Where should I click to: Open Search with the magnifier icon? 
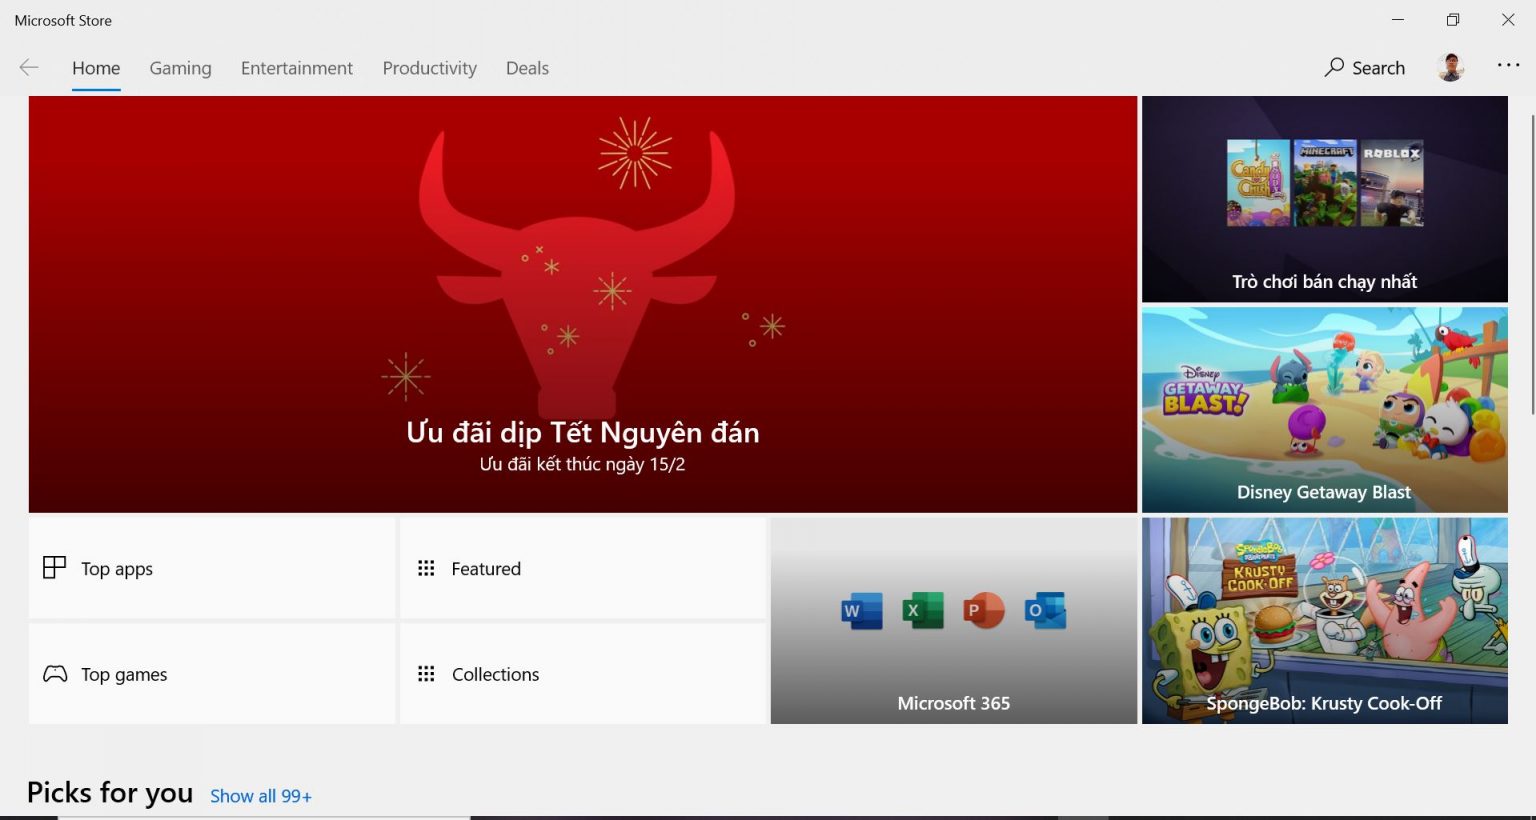1334,68
